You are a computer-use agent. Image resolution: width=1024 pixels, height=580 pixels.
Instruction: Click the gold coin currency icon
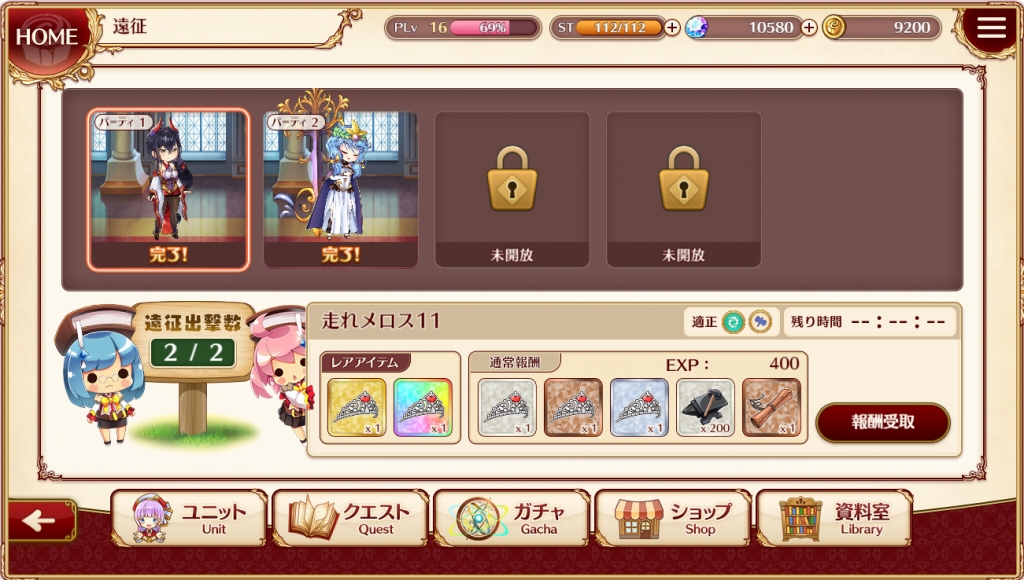pos(834,27)
